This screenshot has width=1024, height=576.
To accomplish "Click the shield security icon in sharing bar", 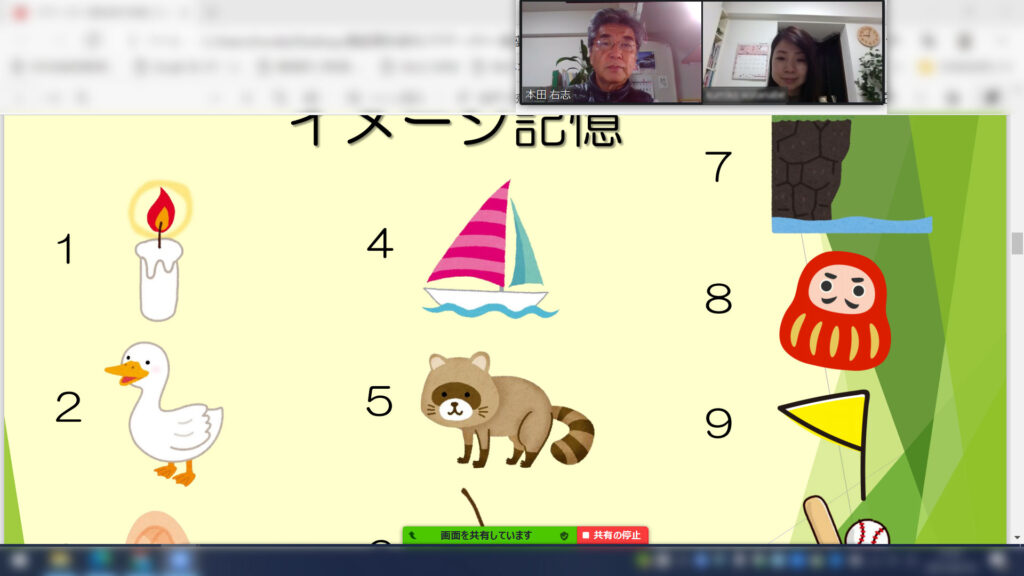I will (x=564, y=536).
